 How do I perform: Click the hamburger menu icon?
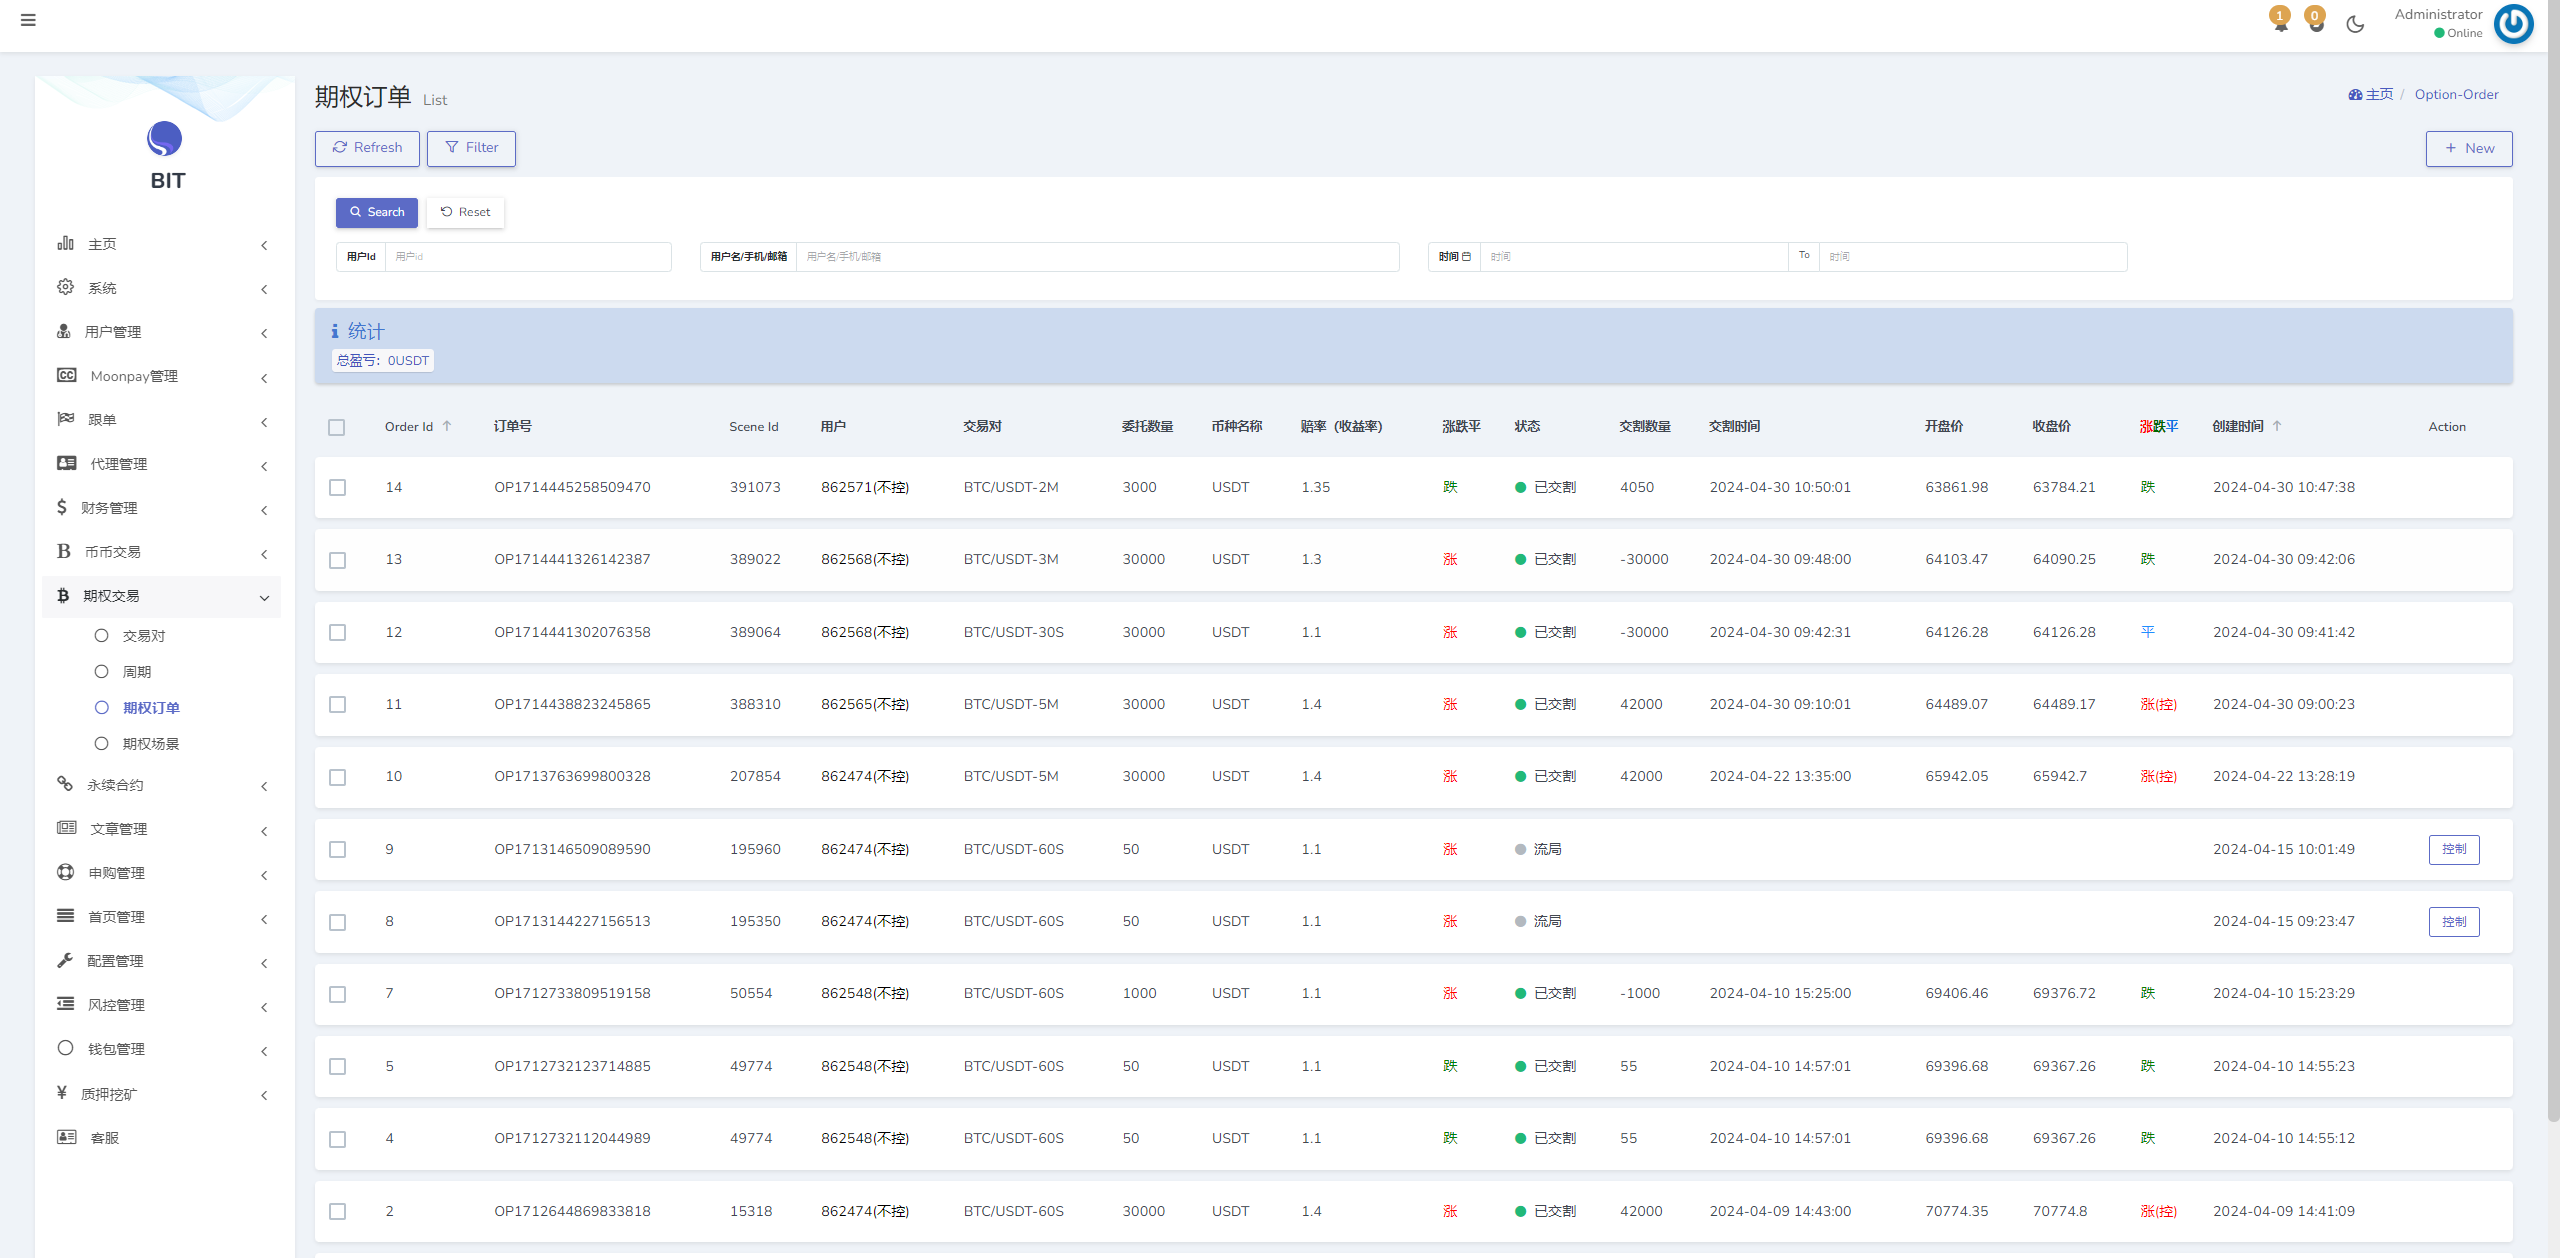click(28, 20)
